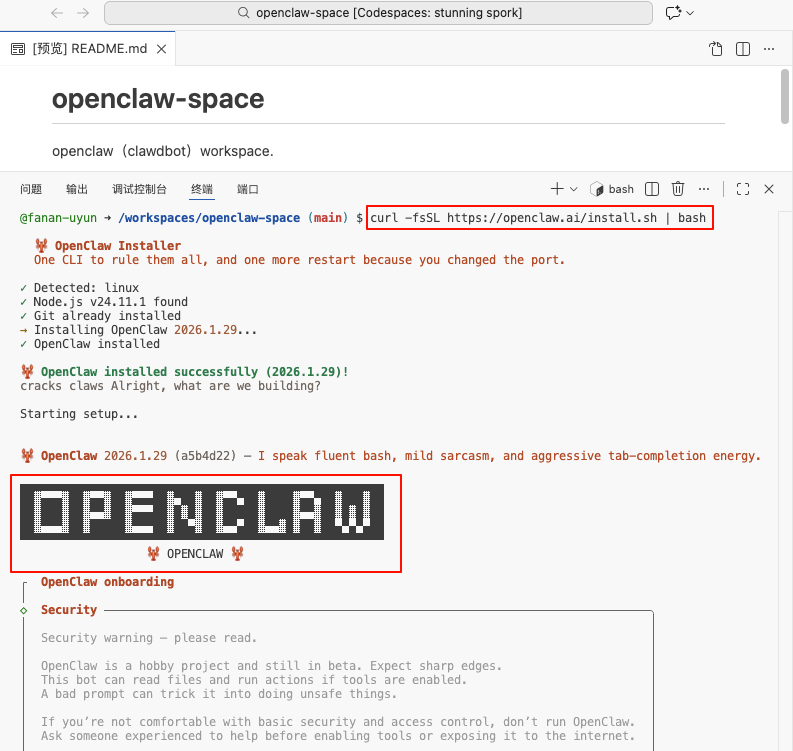793x751 pixels.
Task: Click the README preview vertical scrollbar
Action: tap(786, 95)
